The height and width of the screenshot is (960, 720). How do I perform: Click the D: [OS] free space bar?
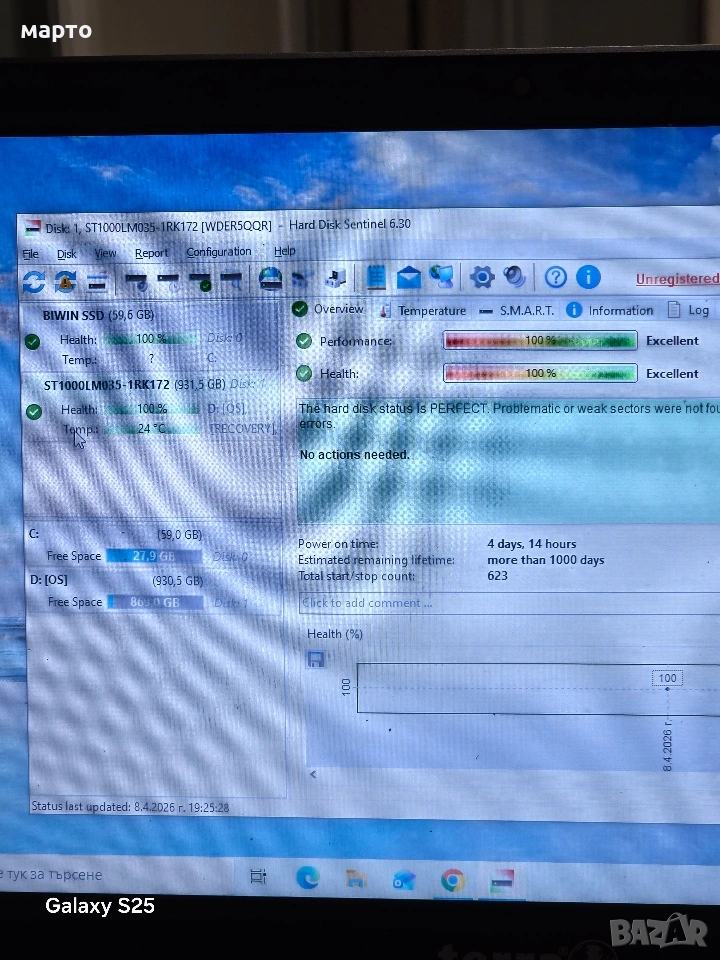pyautogui.click(x=156, y=602)
